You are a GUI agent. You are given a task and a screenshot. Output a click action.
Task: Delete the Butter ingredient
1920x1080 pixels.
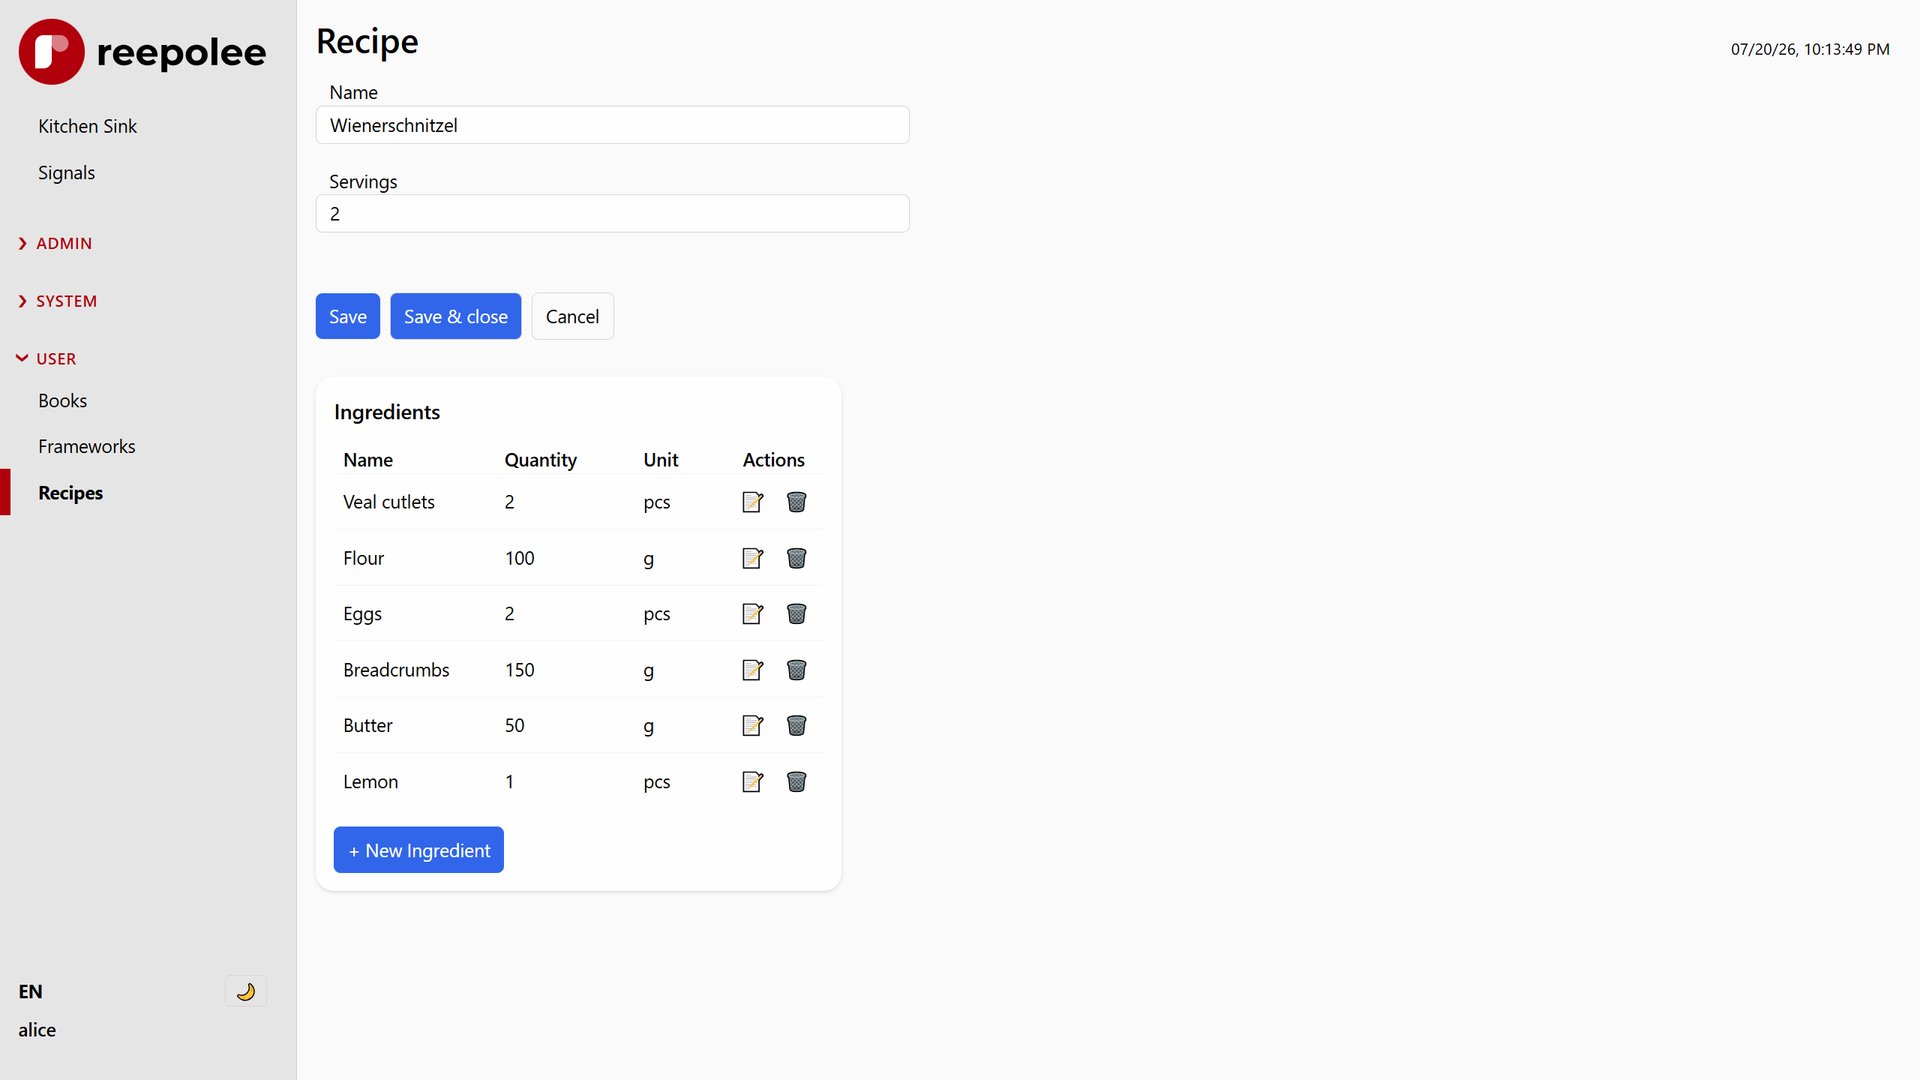796,726
